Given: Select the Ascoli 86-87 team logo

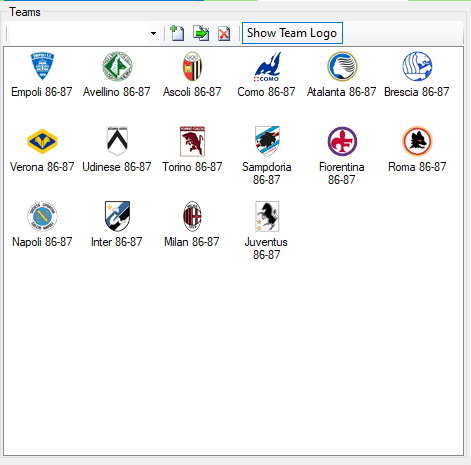Looking at the screenshot, I should [x=192, y=66].
